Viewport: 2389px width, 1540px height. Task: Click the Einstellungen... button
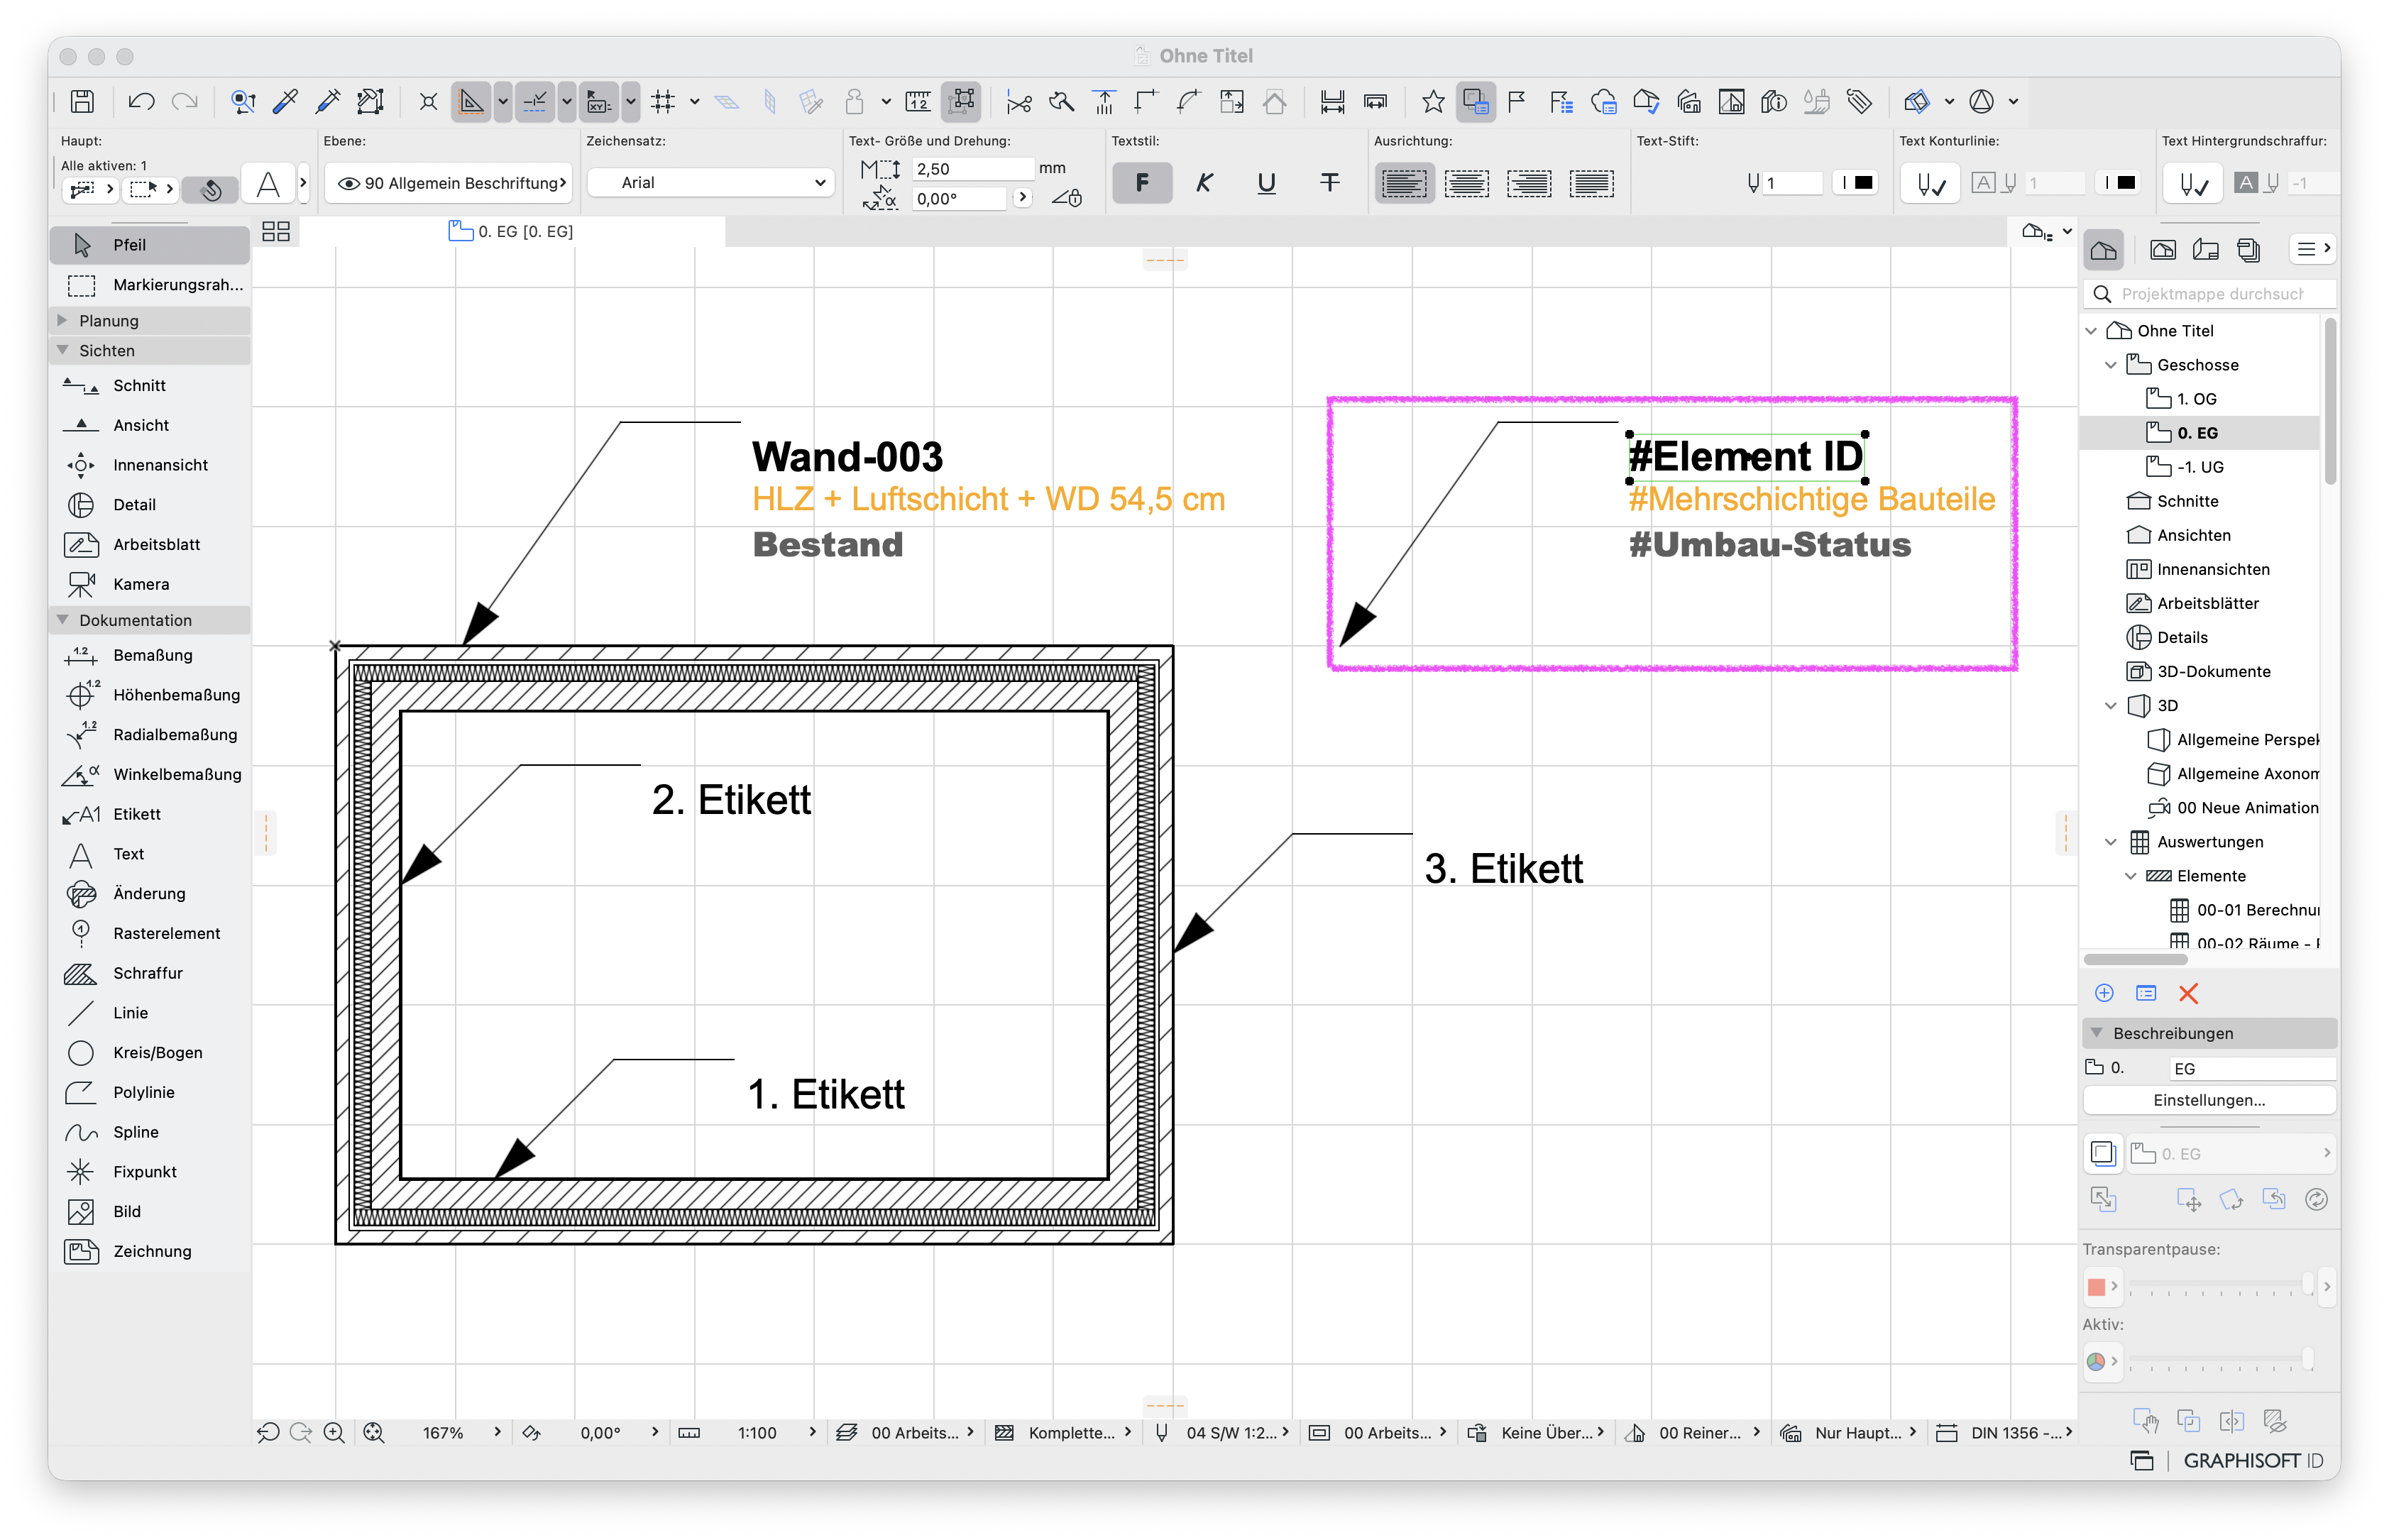(x=2209, y=1100)
